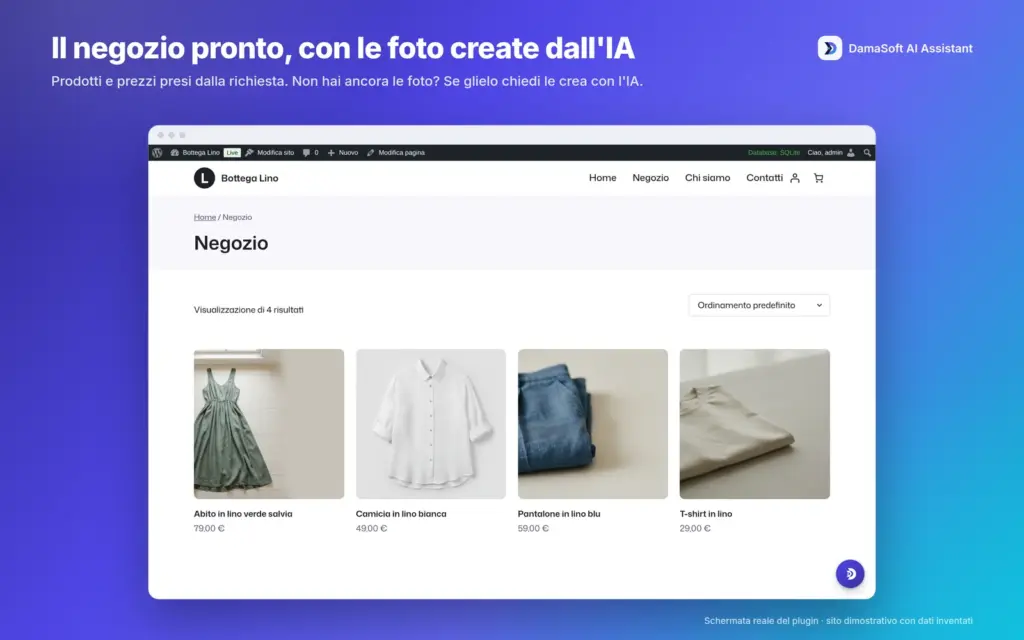The image size is (1024, 640).
Task: Click the 59,00 € price
Action: (x=533, y=528)
